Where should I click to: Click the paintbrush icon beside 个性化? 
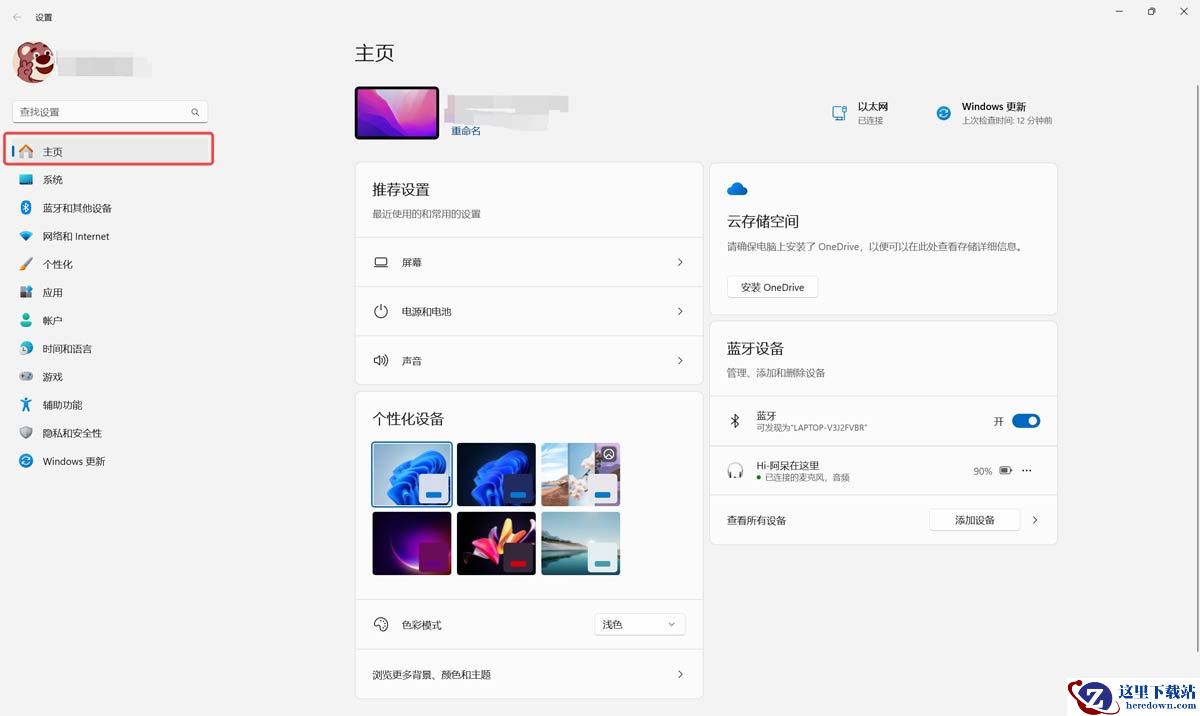click(x=26, y=264)
